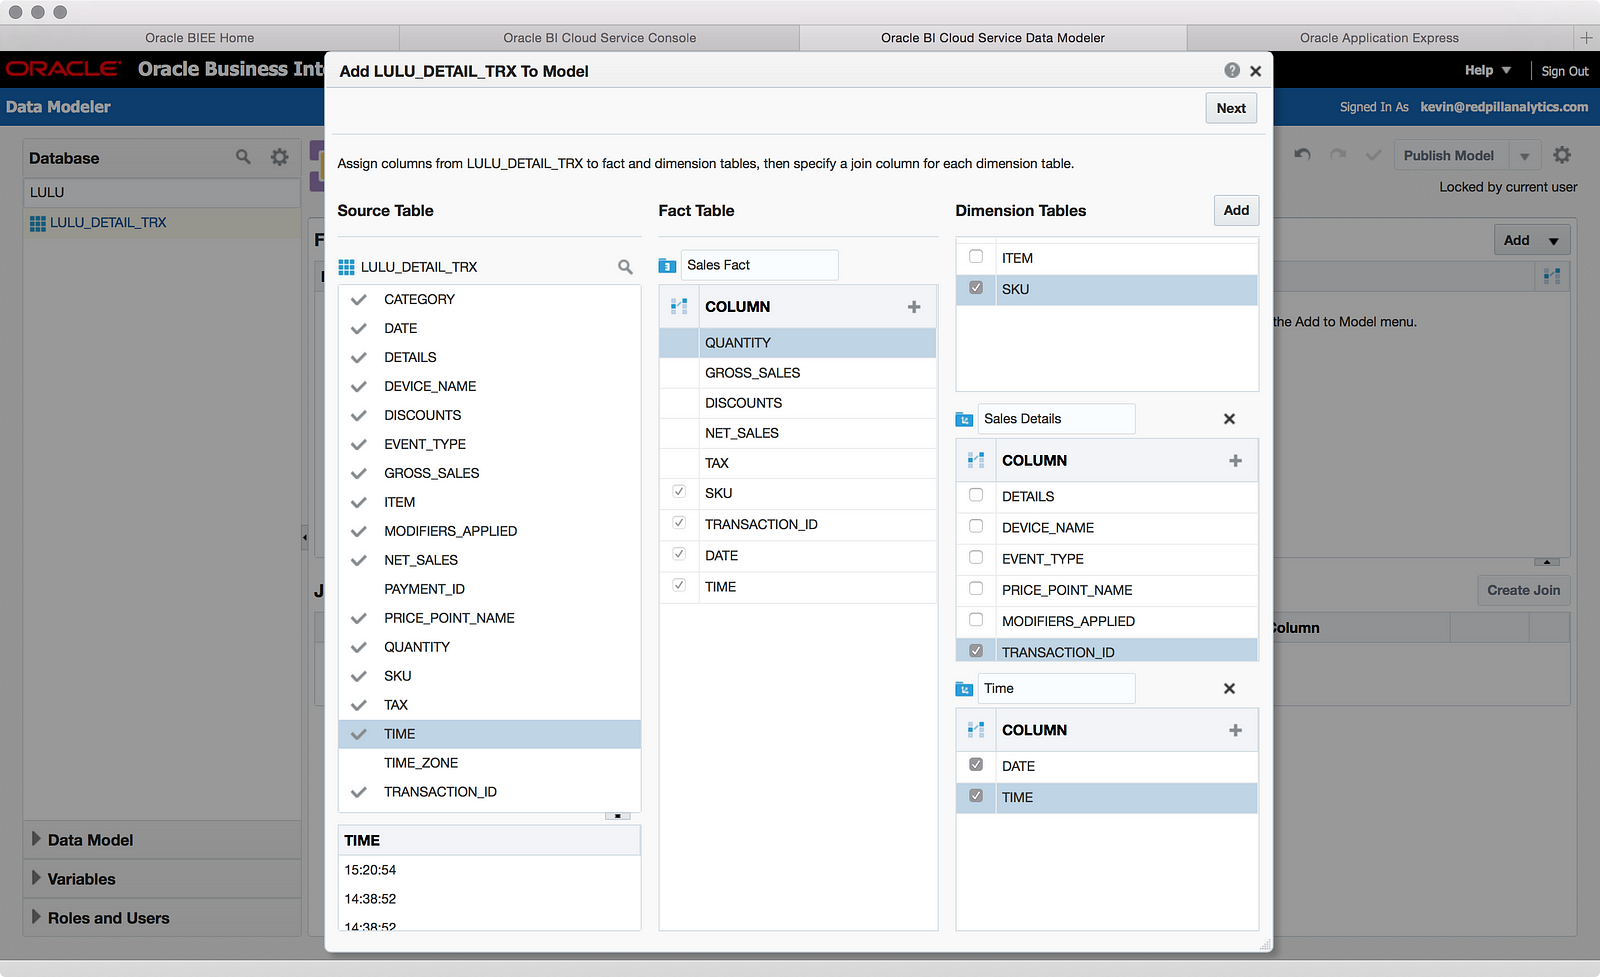
Task: Check the DEVICE_NAME join column checkbox
Action: coord(976,526)
